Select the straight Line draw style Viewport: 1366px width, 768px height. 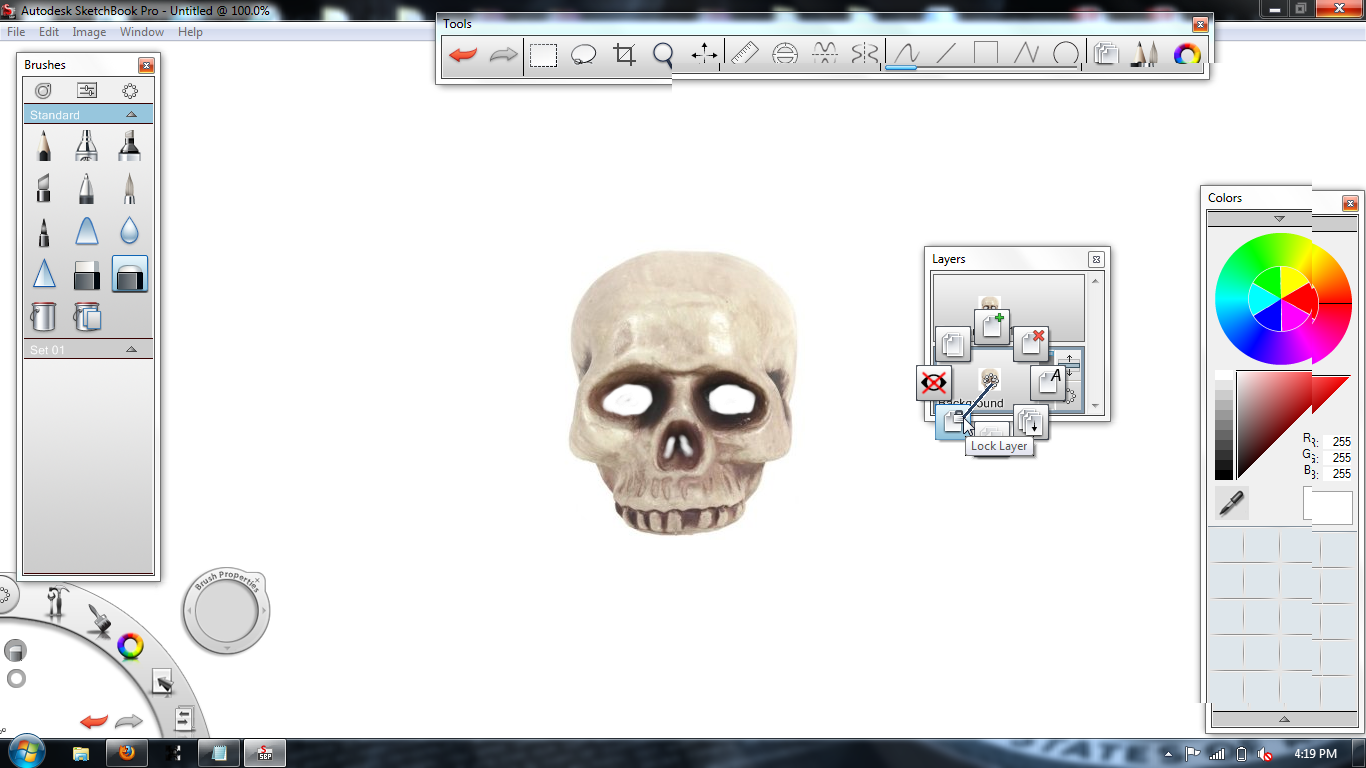pos(946,55)
